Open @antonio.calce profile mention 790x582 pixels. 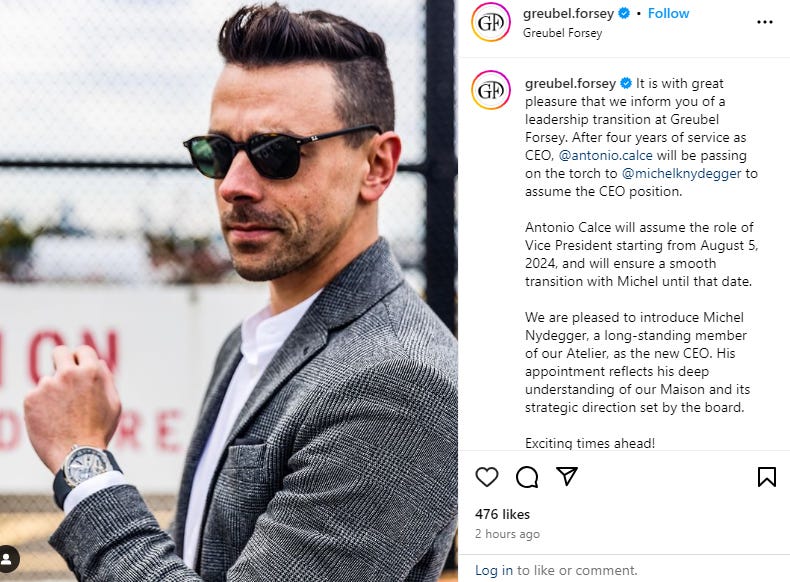[606, 156]
